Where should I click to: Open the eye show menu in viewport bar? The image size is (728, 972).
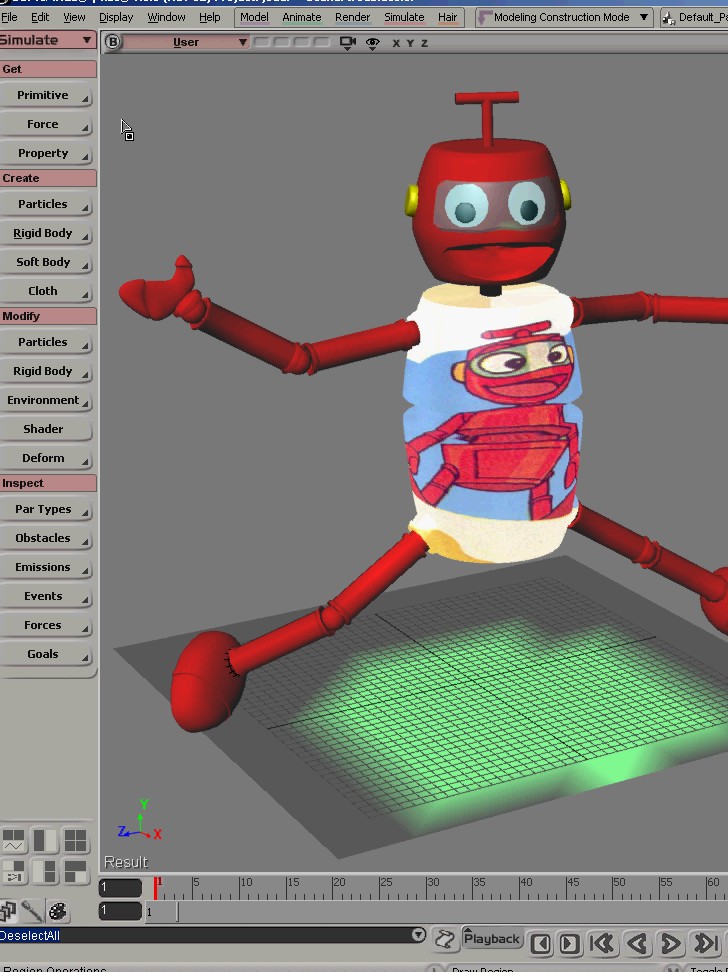point(372,43)
